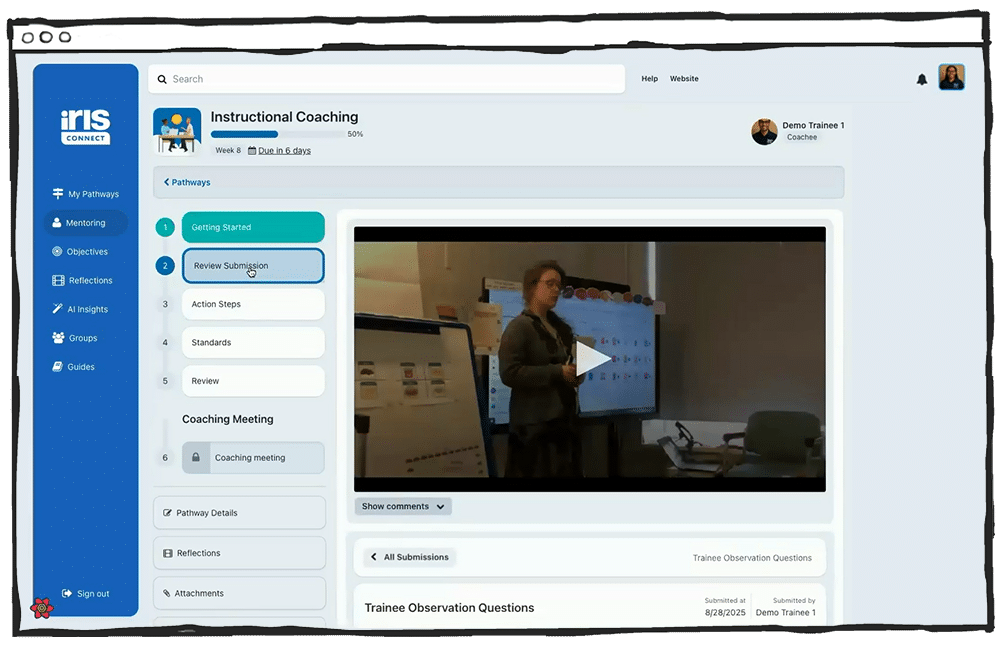
Task: Return to Pathways via back chevron
Action: pos(187,182)
